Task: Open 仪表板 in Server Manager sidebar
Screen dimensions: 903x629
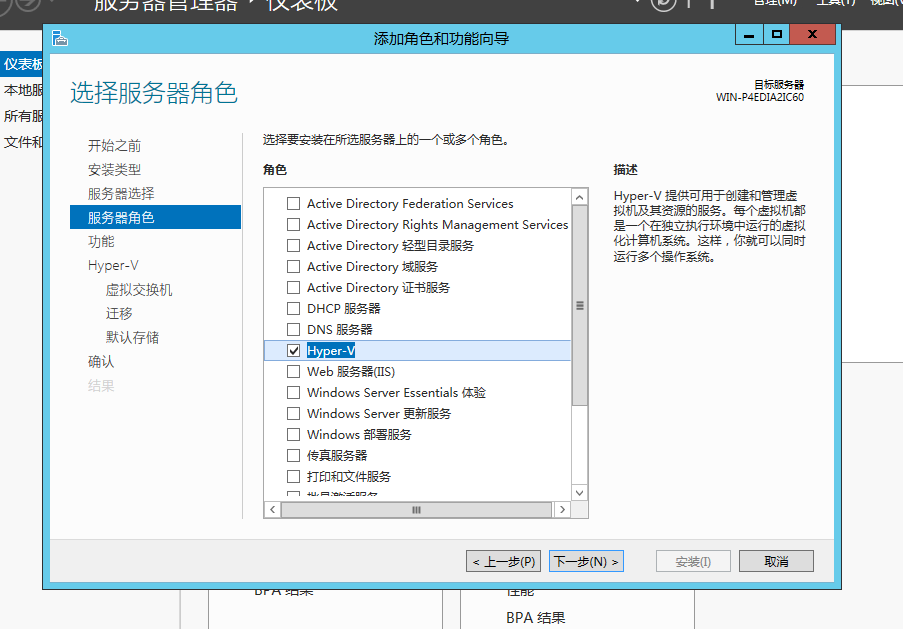Action: tap(21, 64)
